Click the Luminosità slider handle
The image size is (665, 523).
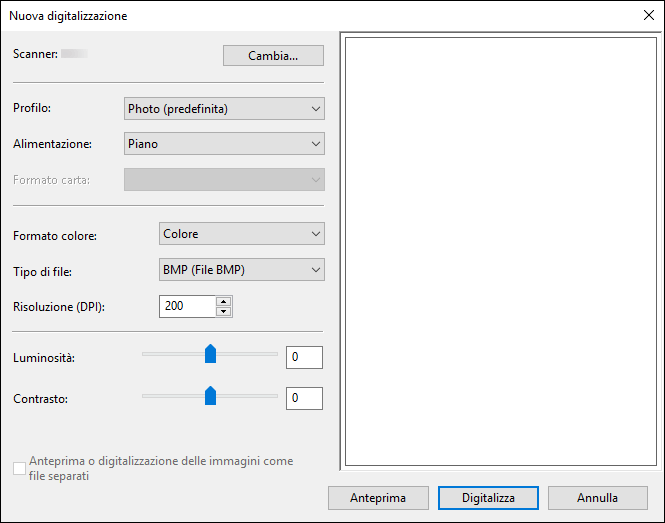point(210,354)
